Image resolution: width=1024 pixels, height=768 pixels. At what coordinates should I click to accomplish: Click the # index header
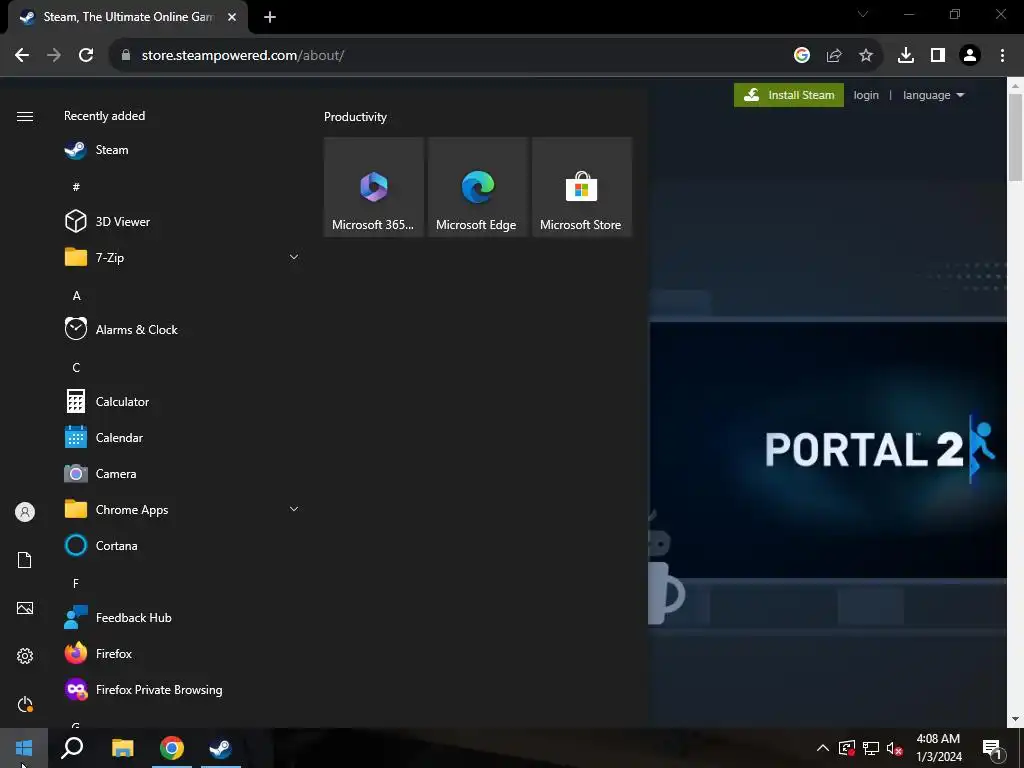[x=76, y=187]
